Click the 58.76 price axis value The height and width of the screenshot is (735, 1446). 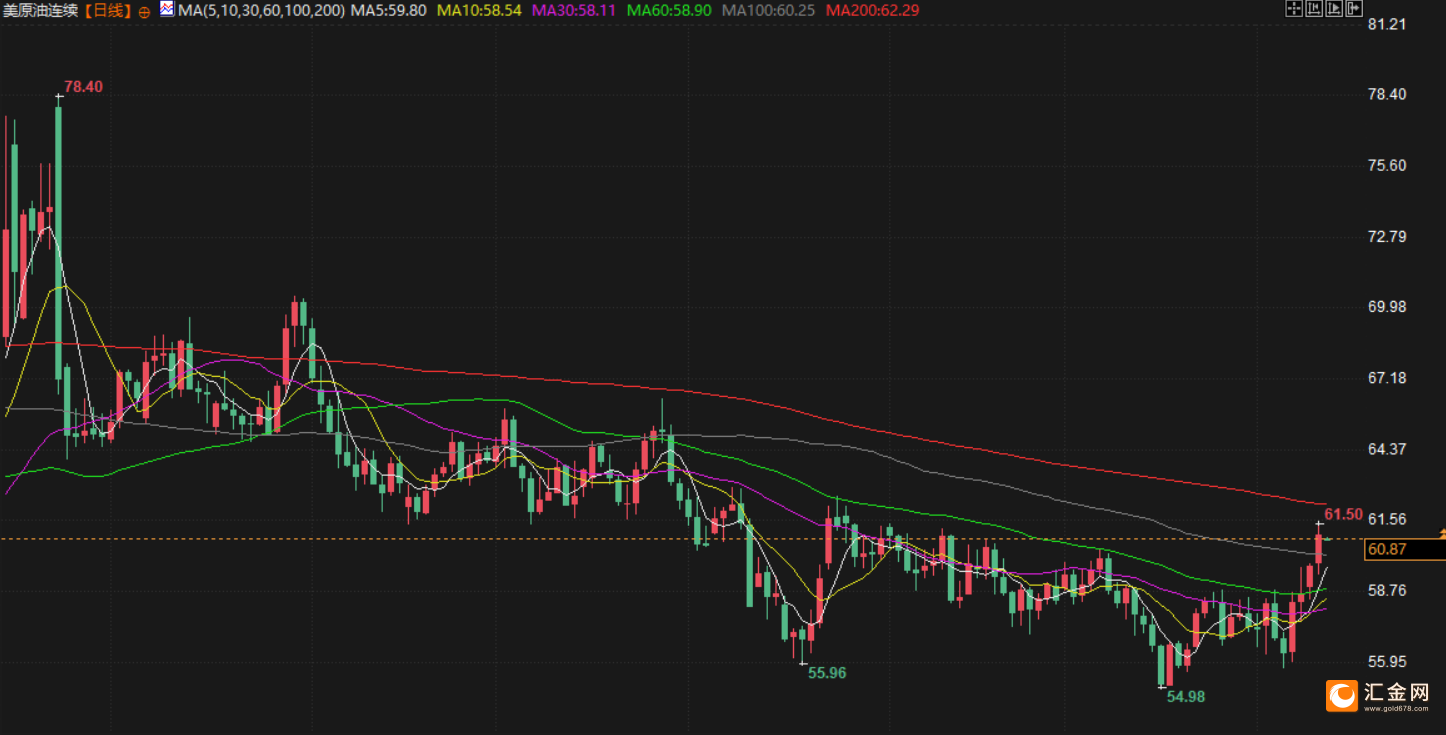pos(1388,591)
